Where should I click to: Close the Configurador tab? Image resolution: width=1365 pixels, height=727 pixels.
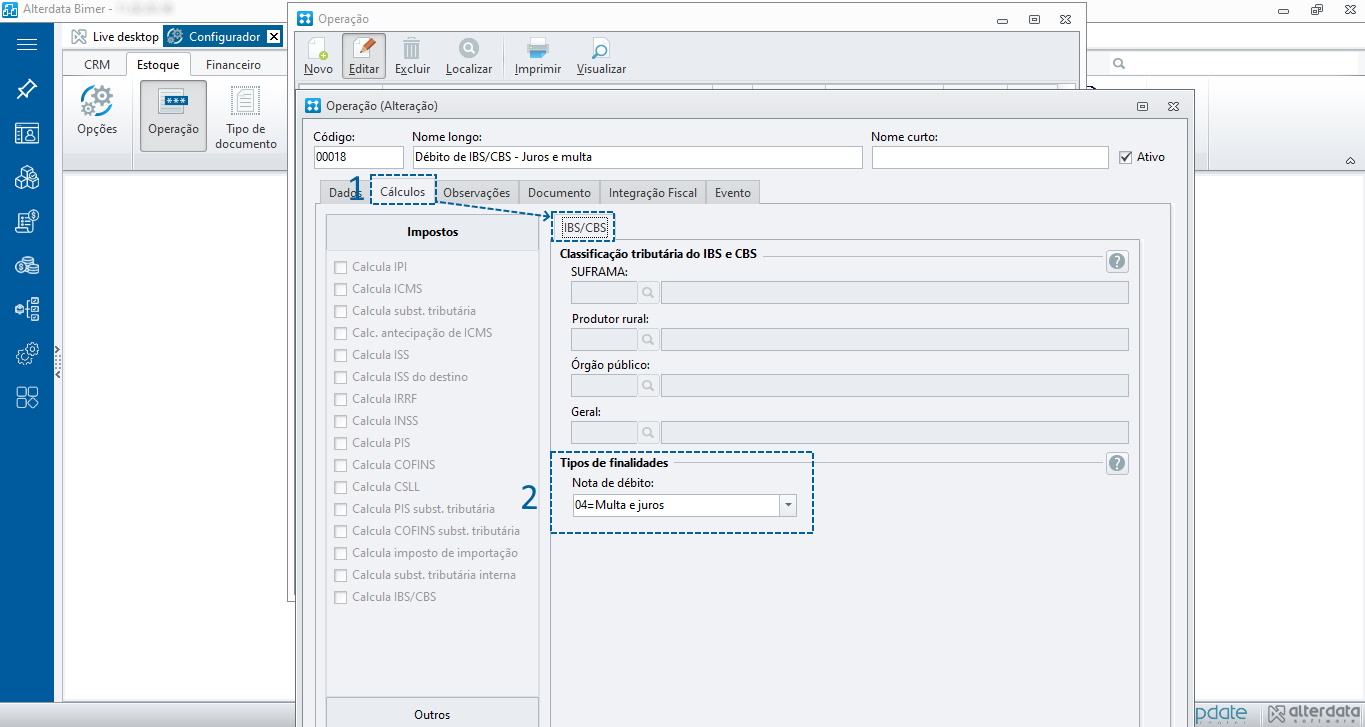pos(274,37)
